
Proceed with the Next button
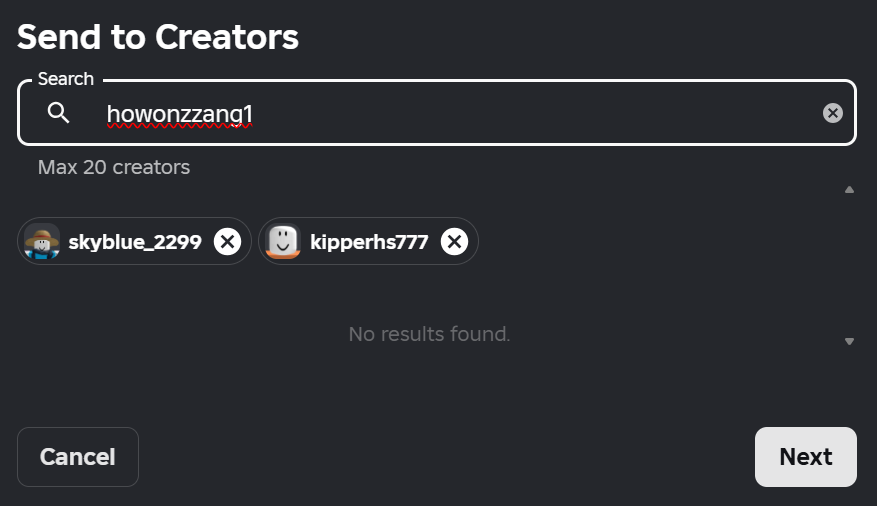point(805,457)
